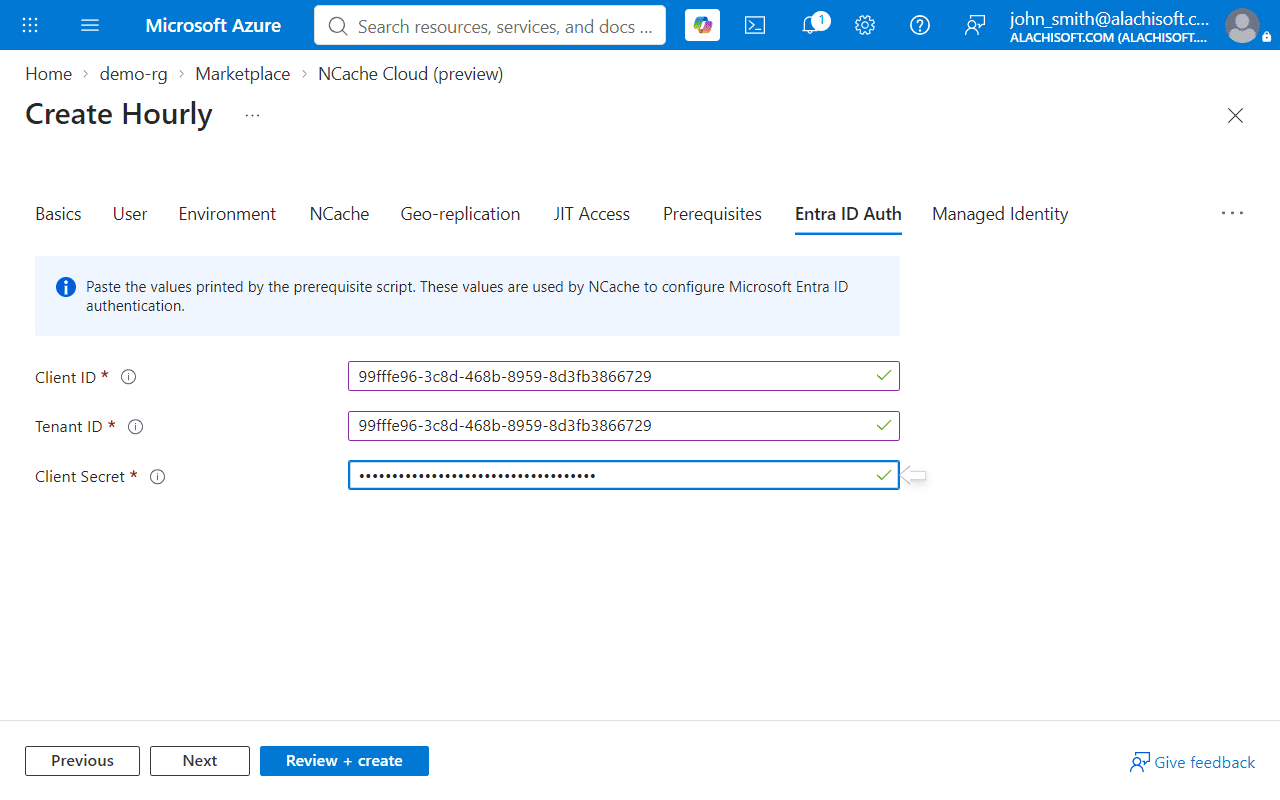Screen dimensions: 1280x800
Task: Switch to the Managed Identity tab
Action: pyautogui.click(x=1000, y=214)
